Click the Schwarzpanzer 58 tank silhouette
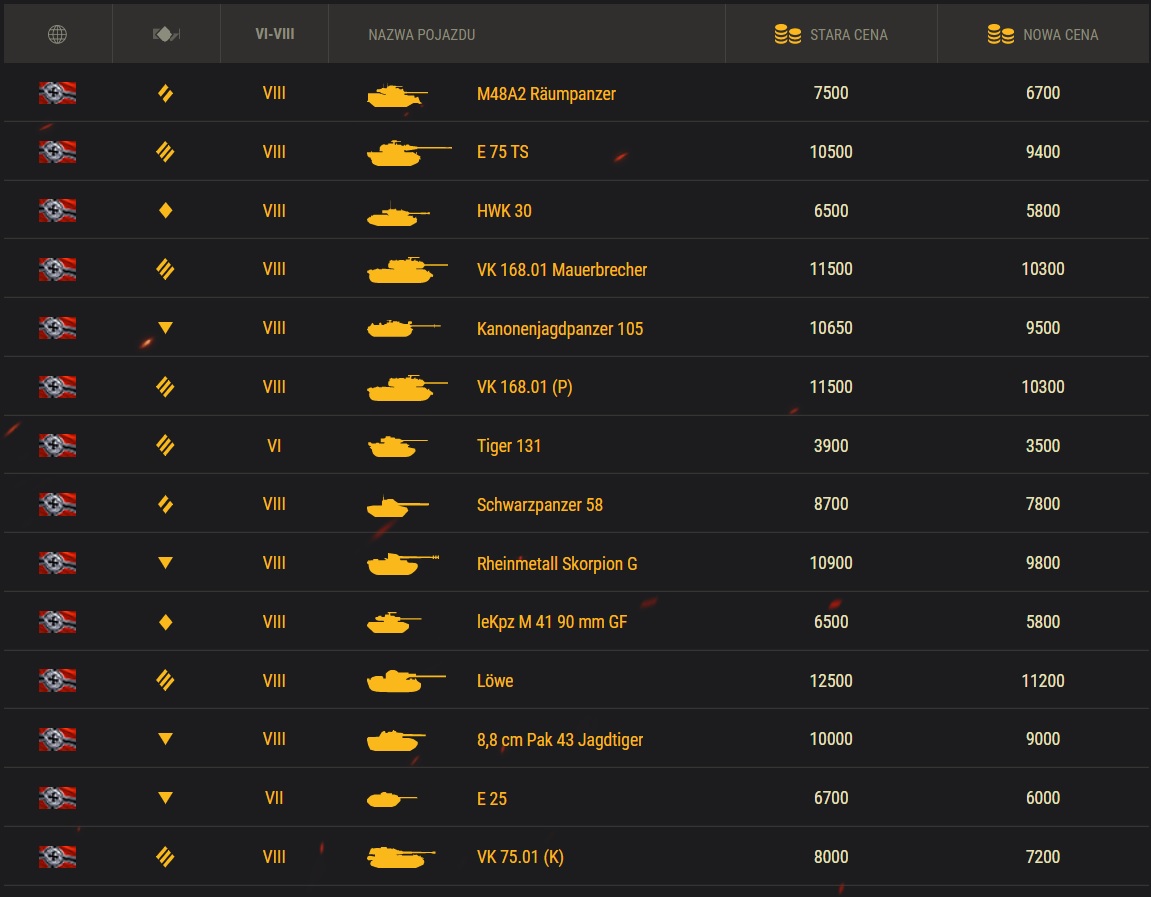 [398, 506]
